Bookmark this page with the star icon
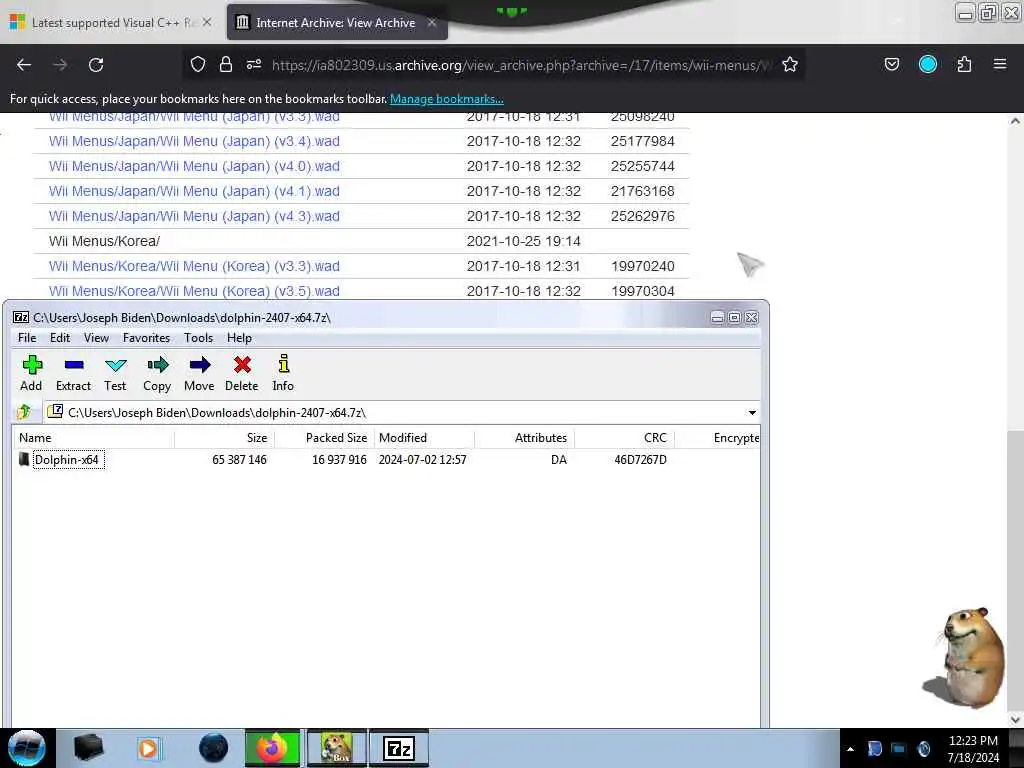The height and width of the screenshot is (768, 1024). tap(790, 64)
